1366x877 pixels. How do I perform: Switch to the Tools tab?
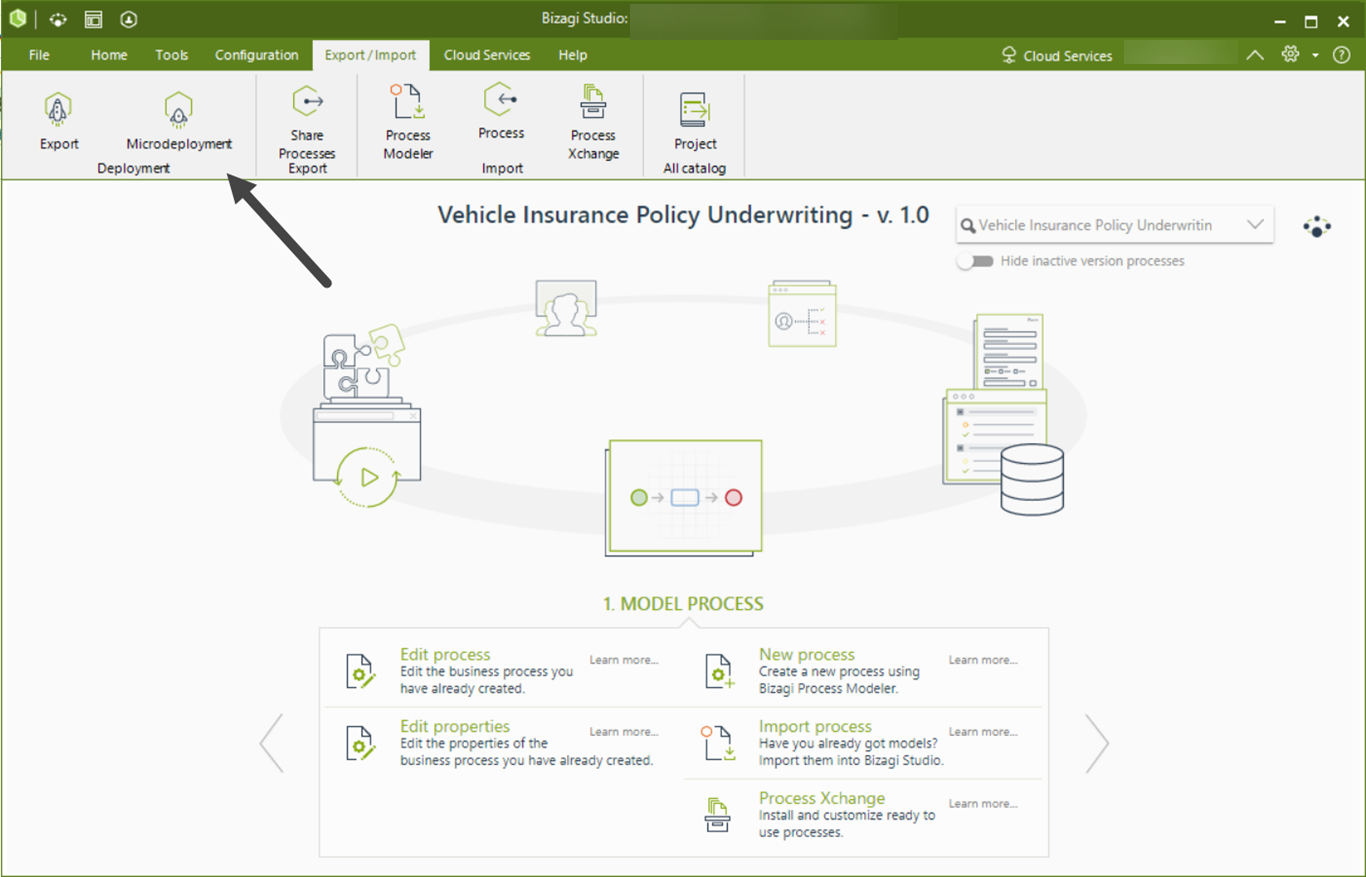point(172,55)
